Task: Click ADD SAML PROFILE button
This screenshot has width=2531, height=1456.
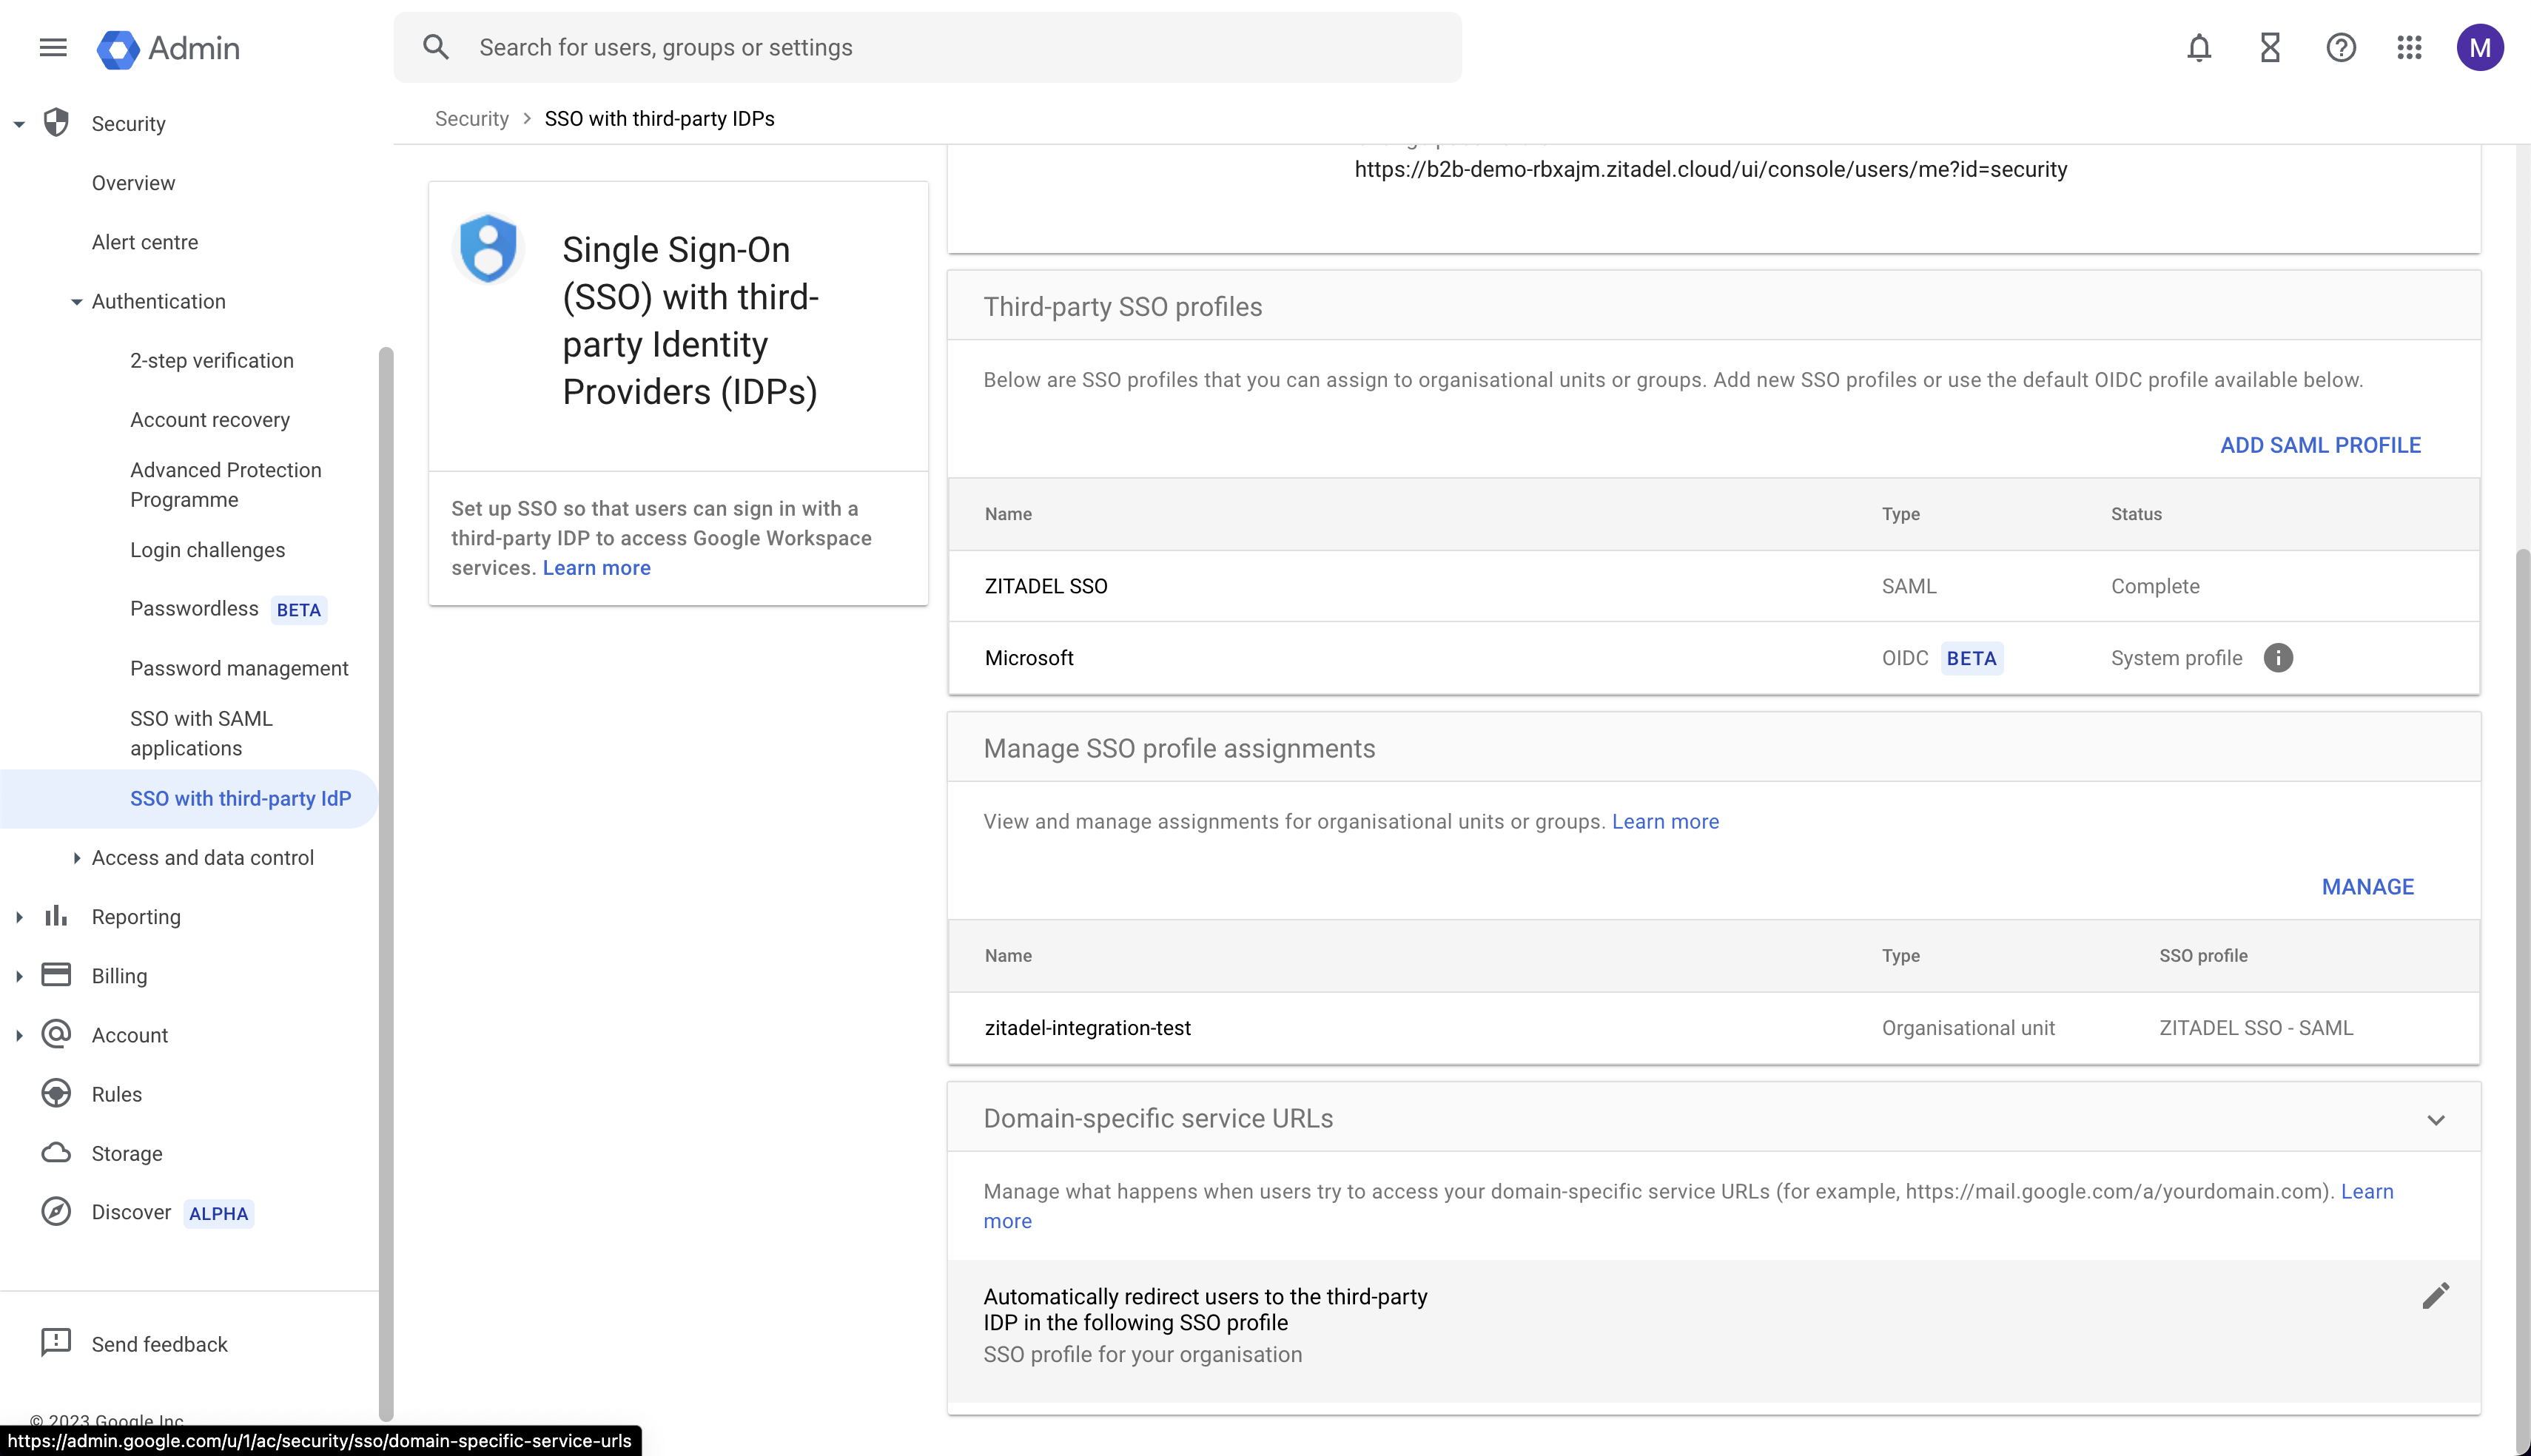Action: [2321, 445]
